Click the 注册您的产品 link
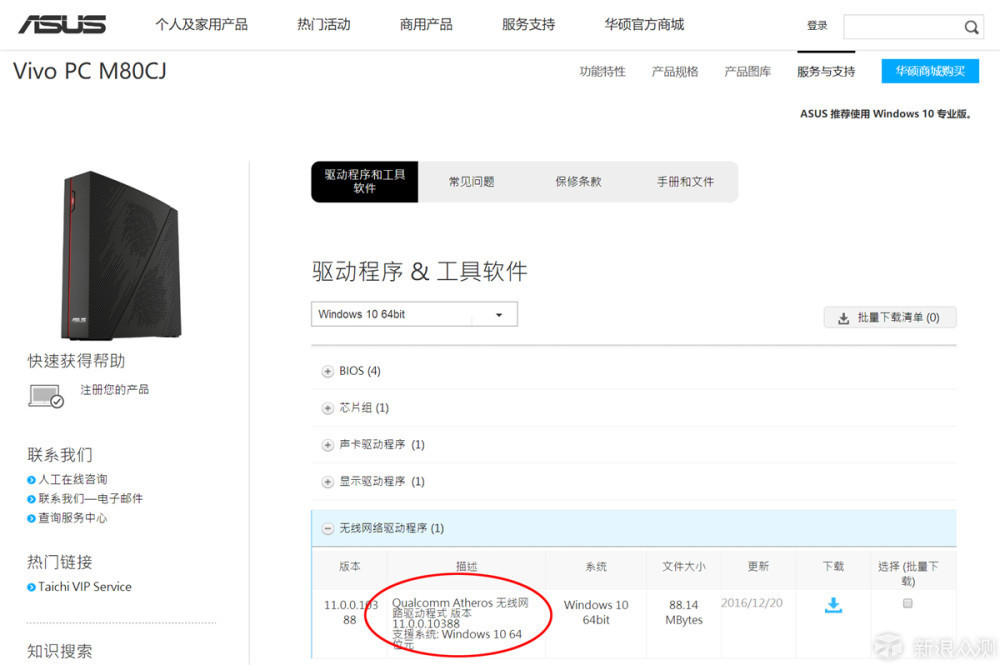 (114, 390)
